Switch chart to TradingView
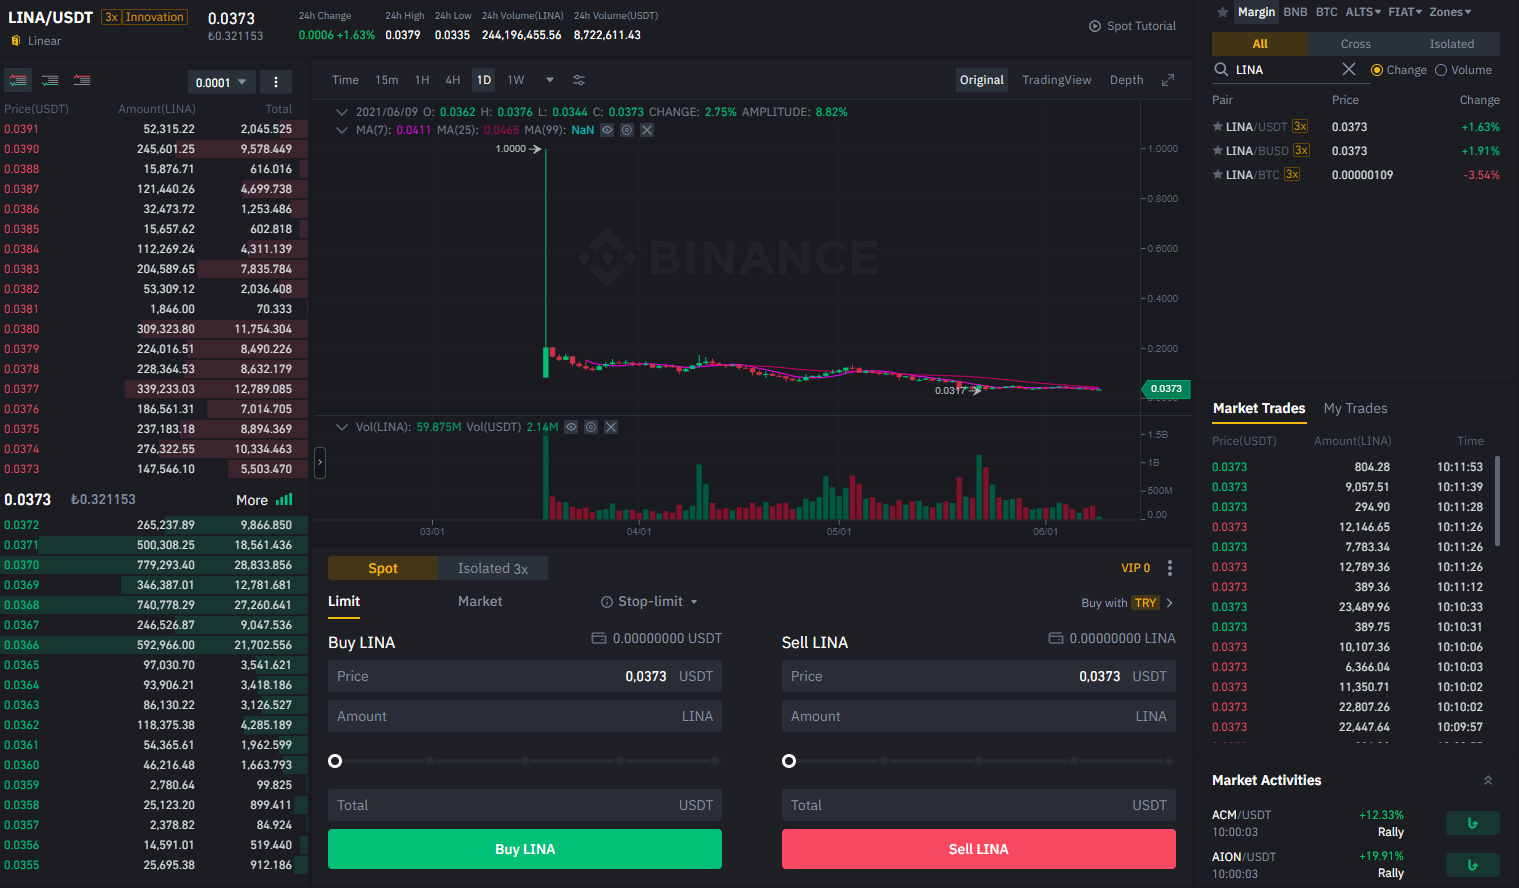 coord(1057,80)
